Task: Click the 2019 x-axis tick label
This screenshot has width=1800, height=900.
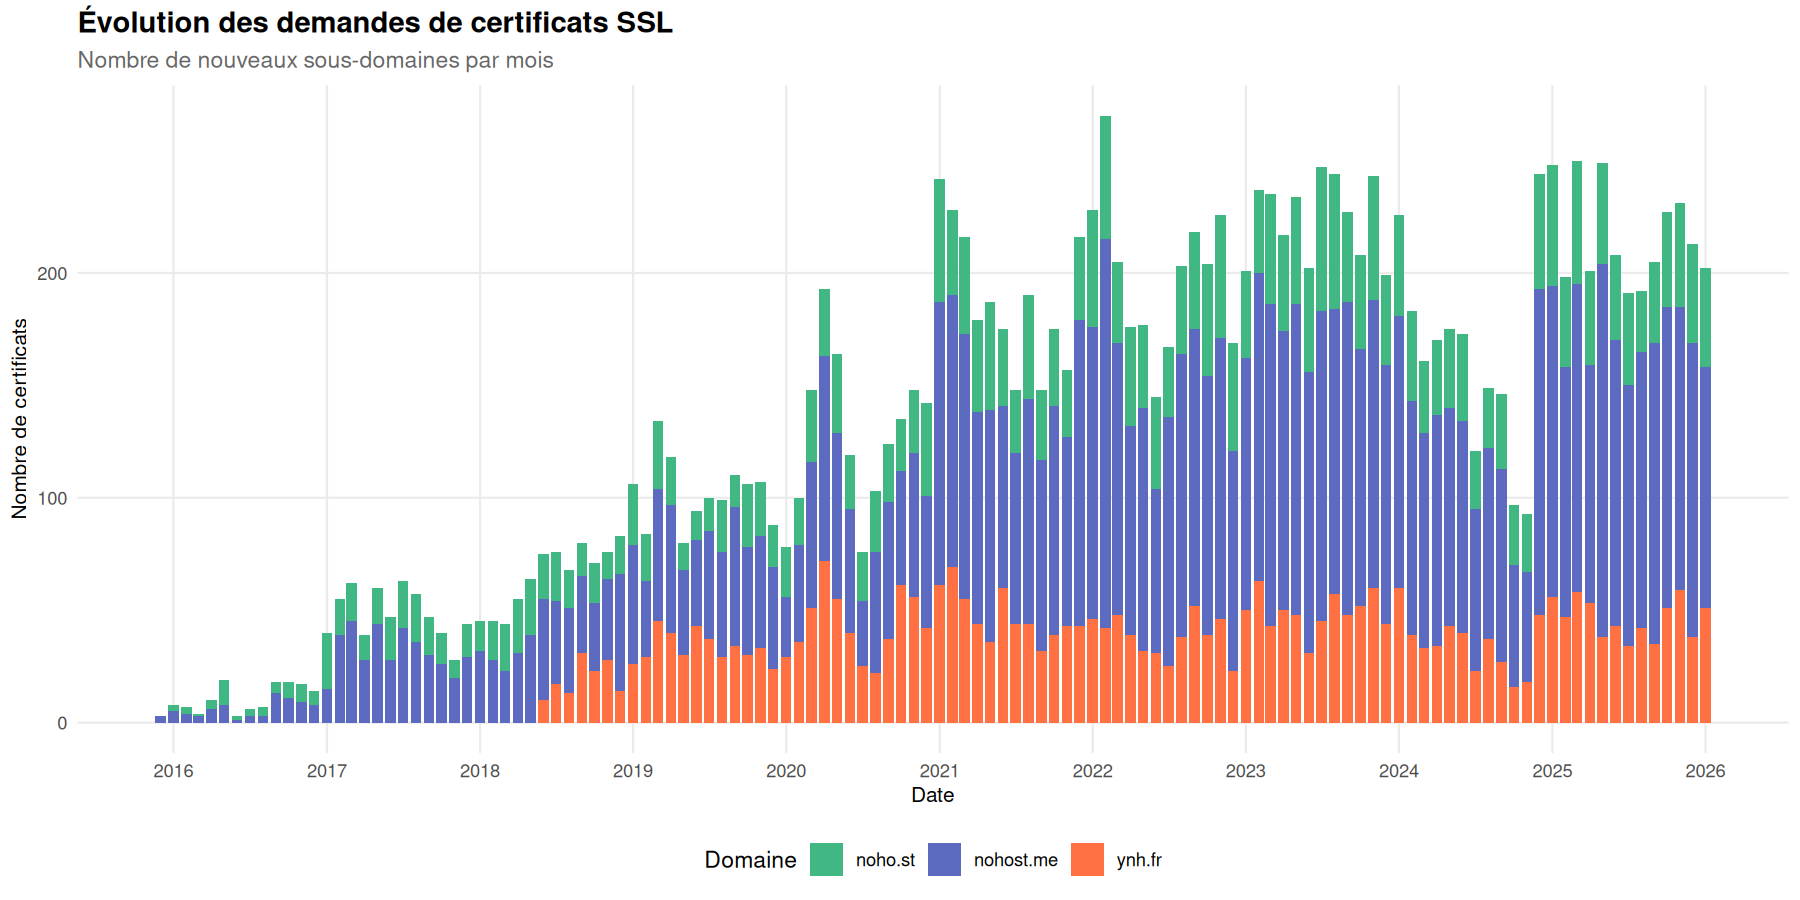Action: (632, 771)
